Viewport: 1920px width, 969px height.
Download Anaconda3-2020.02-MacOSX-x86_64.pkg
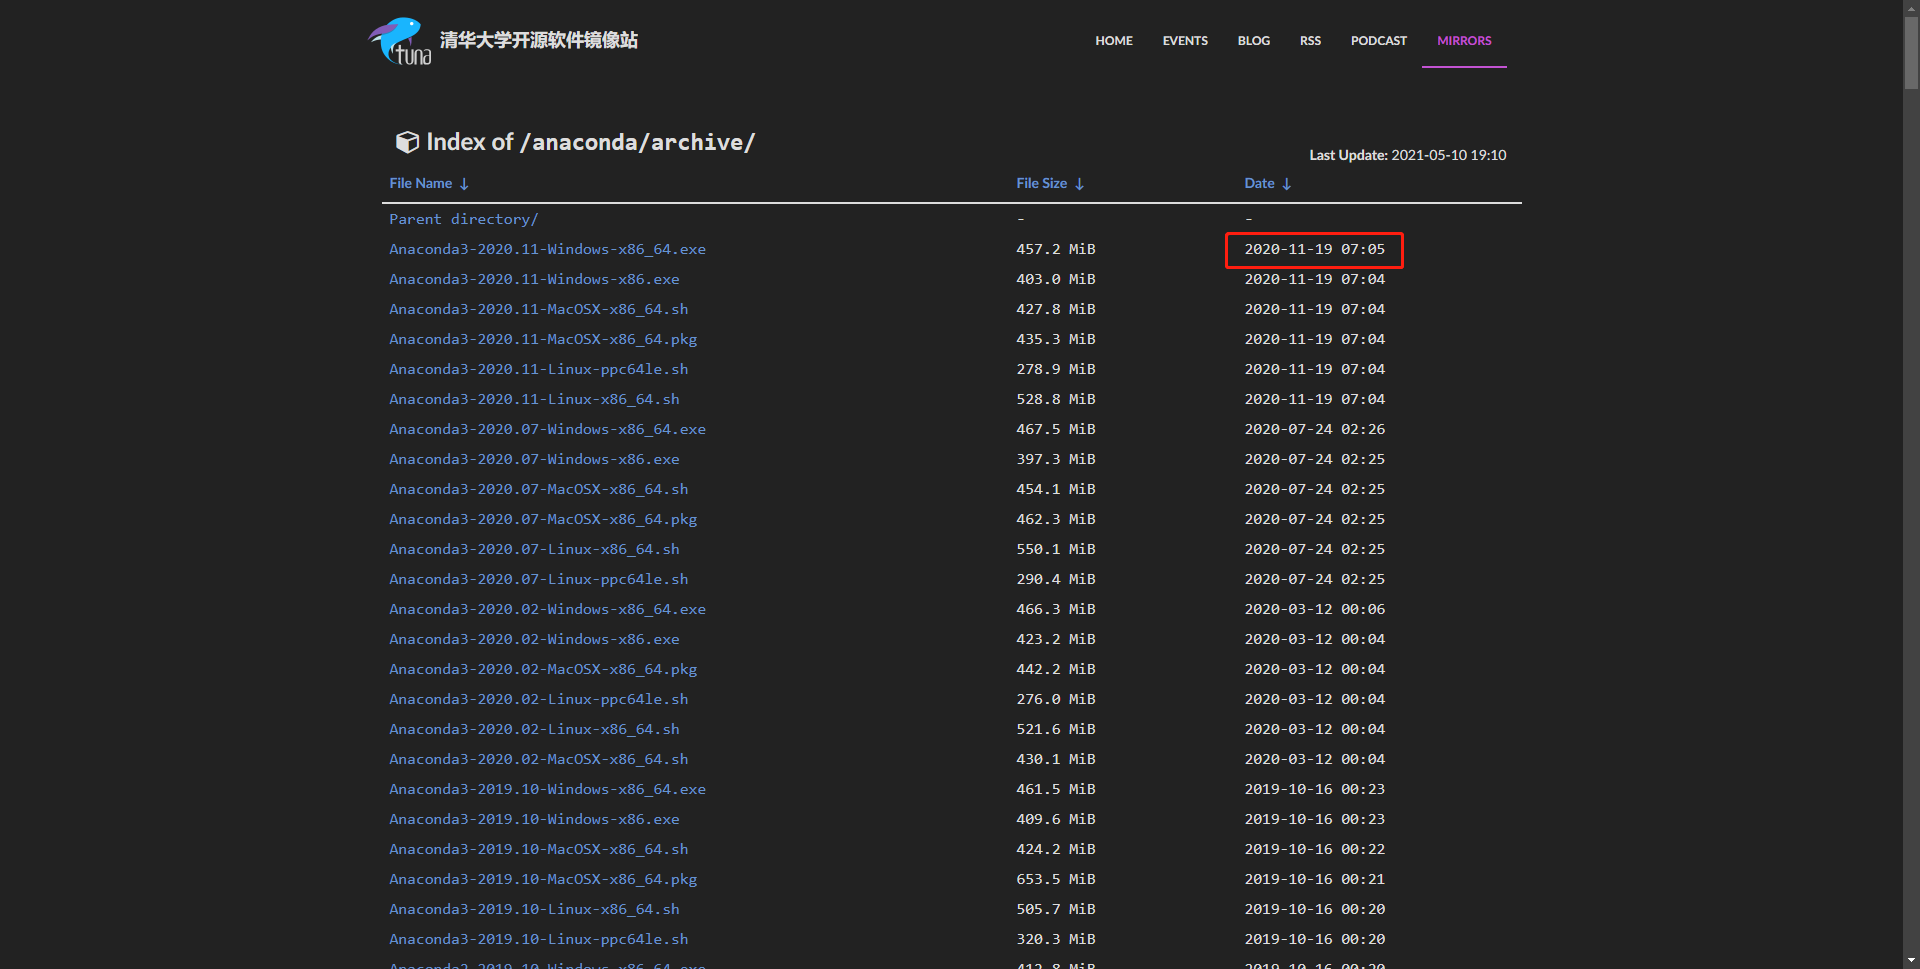543,669
